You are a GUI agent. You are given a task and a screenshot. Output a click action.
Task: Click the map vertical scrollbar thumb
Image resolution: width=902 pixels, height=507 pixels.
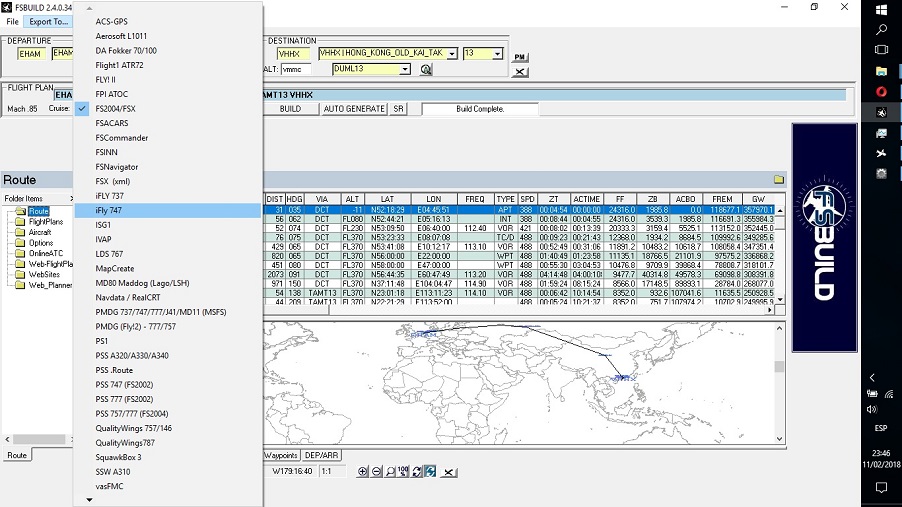click(779, 367)
